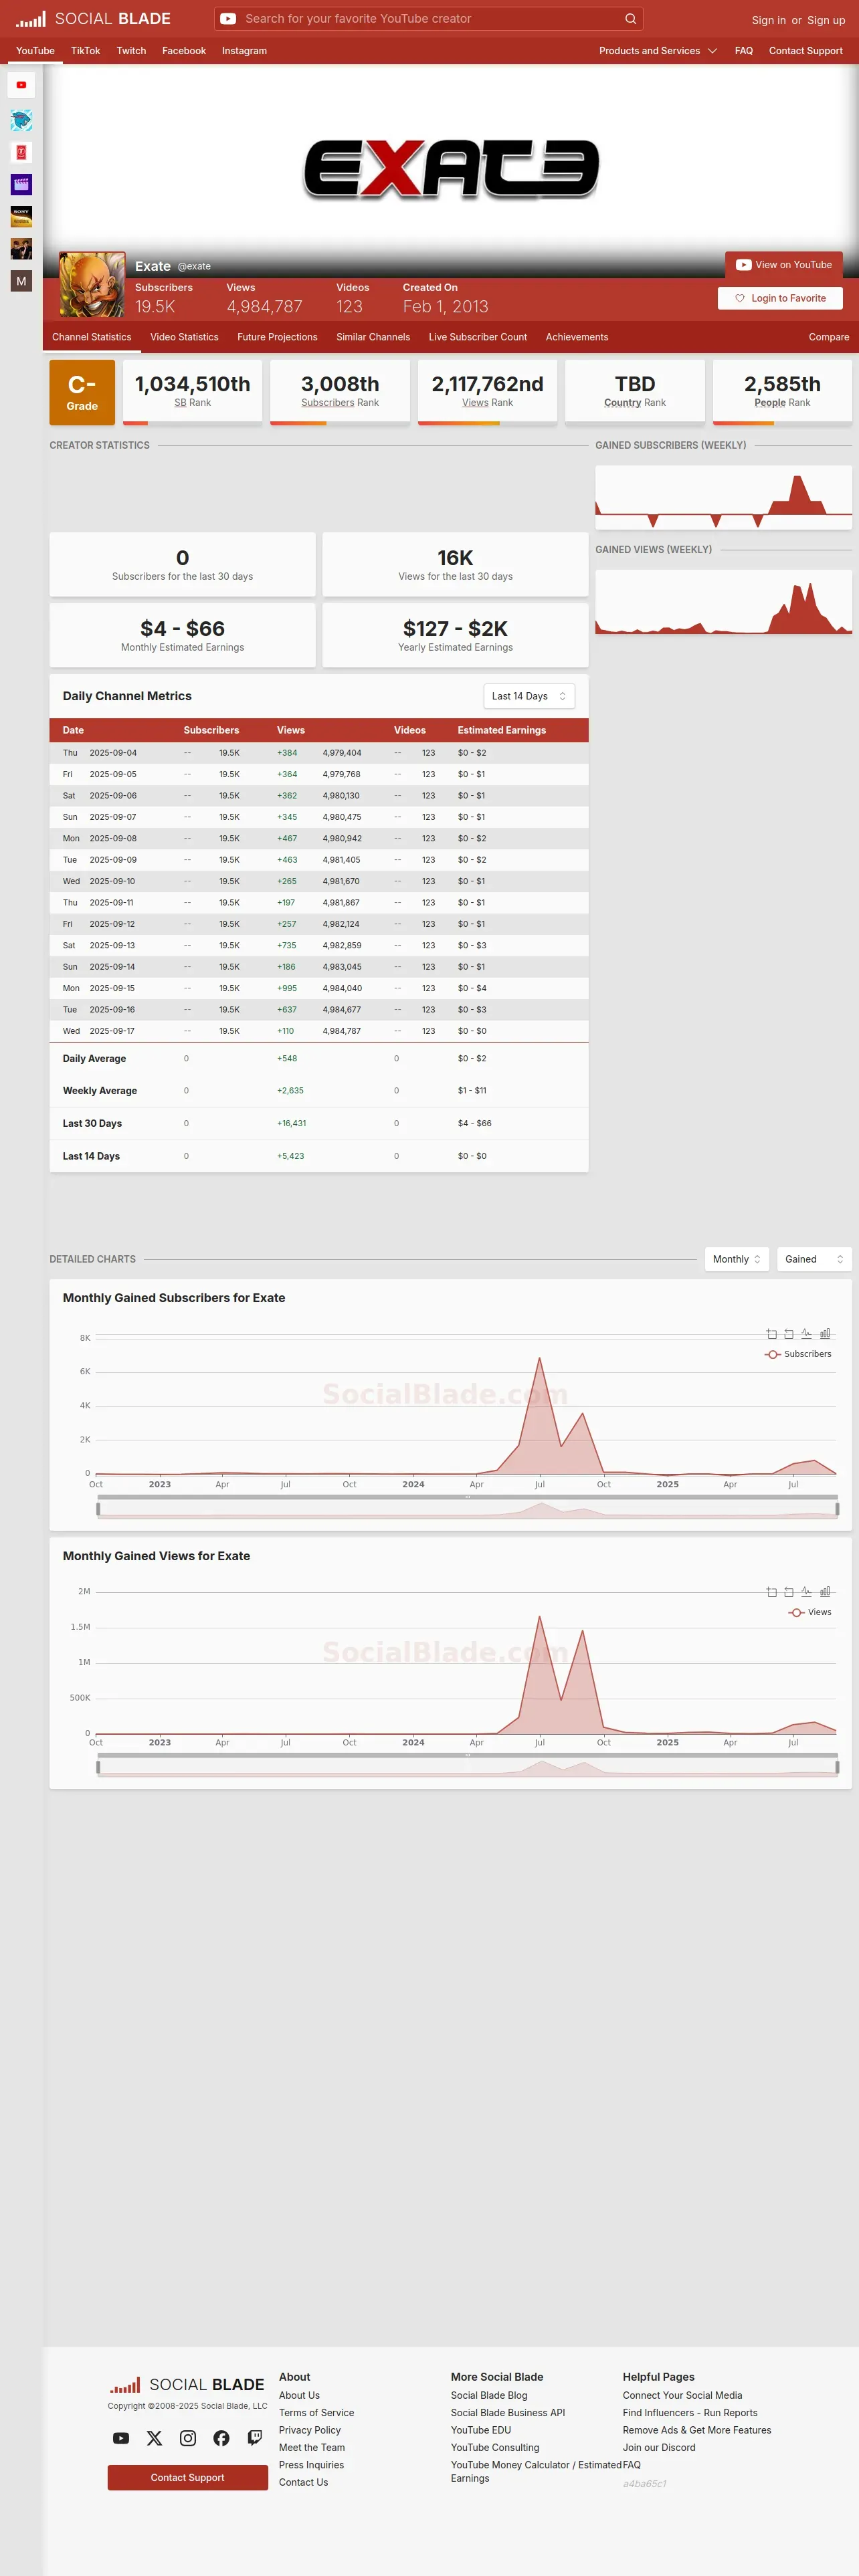859x2576 pixels.
Task: Open FAQ link in header
Action: click(744, 51)
